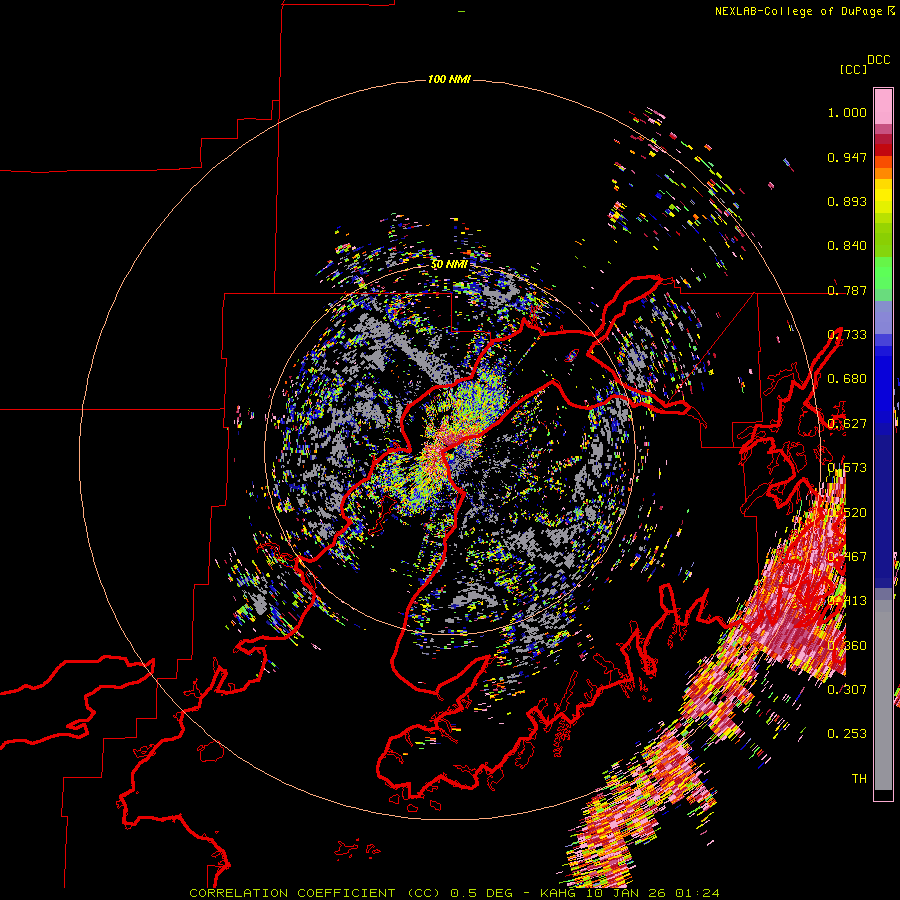
Task: Click the 1.000 scale value
Action: [847, 112]
